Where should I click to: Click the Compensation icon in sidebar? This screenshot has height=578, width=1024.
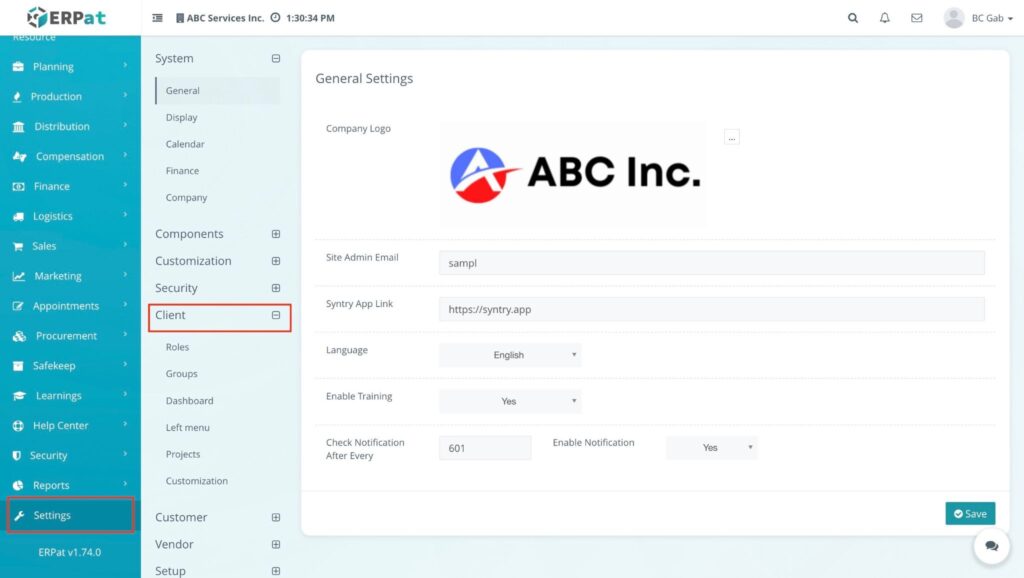(20, 157)
